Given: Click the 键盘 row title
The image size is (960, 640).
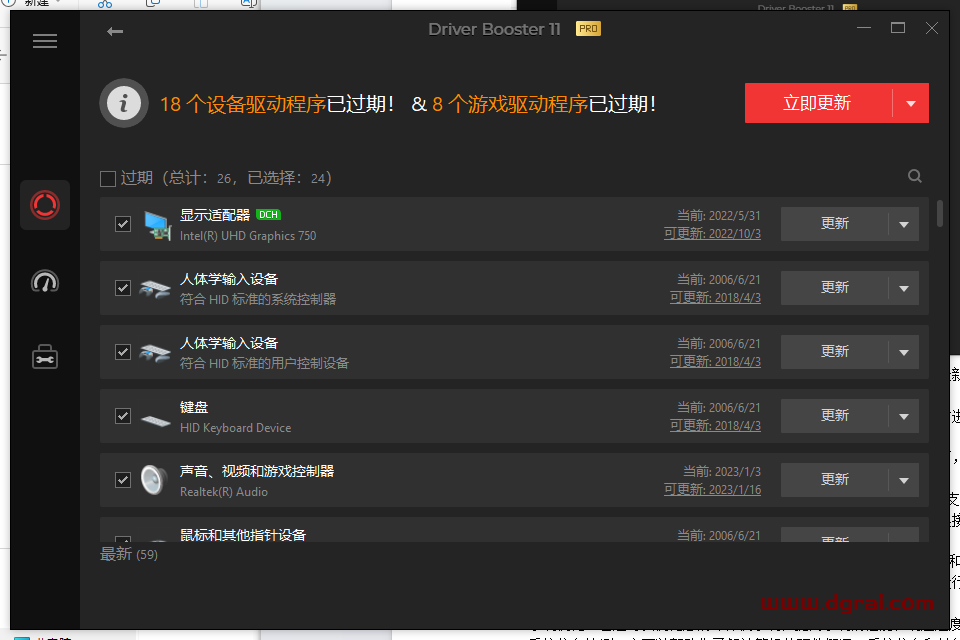Looking at the screenshot, I should click(194, 407).
